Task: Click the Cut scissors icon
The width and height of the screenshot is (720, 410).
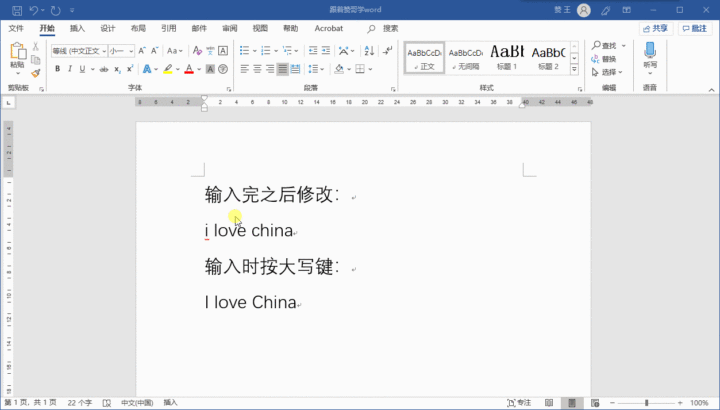Action: tap(36, 46)
